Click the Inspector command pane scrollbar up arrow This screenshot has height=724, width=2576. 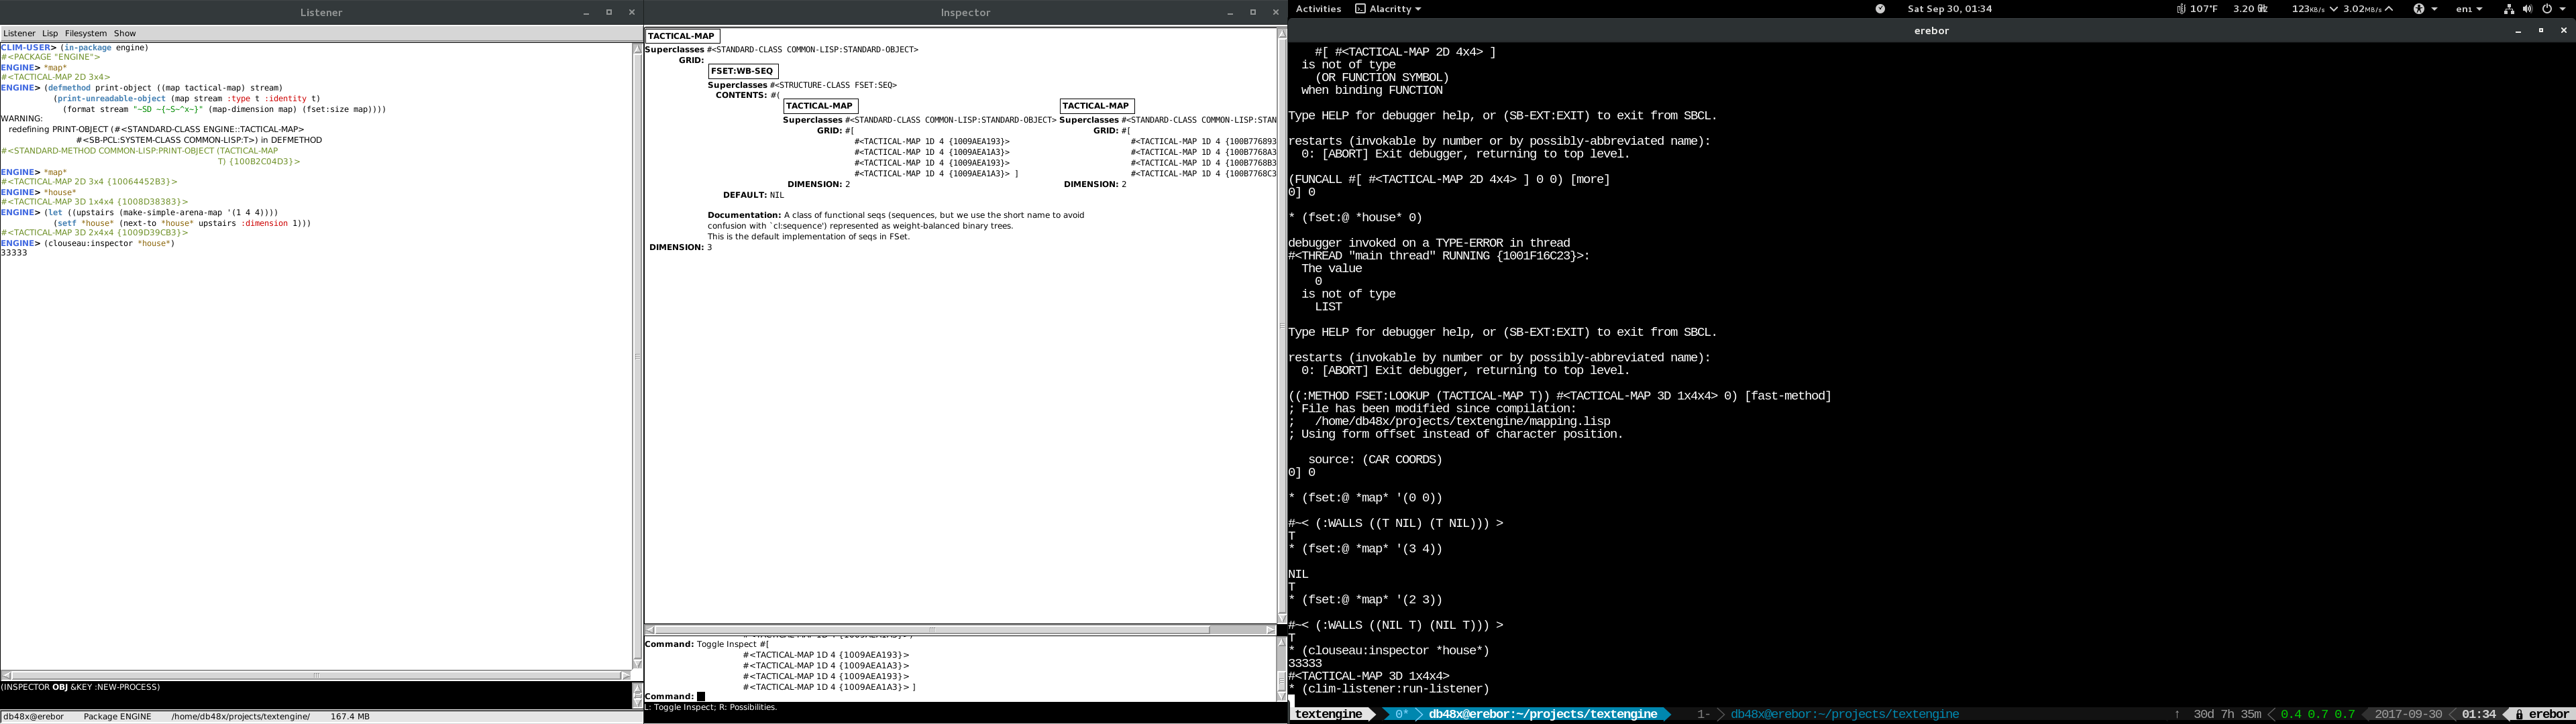[x=1282, y=643]
